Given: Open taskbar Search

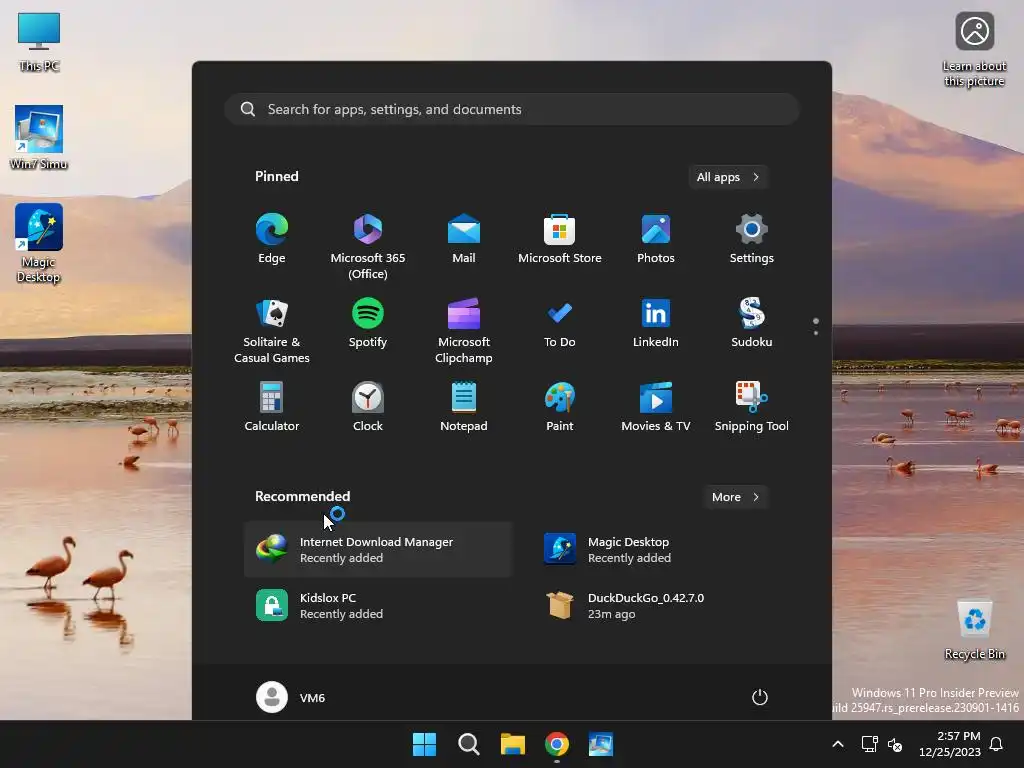Looking at the screenshot, I should click(x=468, y=744).
